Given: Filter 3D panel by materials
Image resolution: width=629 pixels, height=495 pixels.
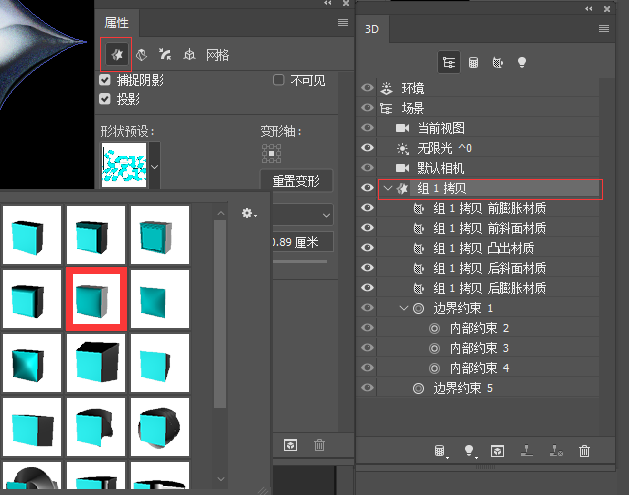Looking at the screenshot, I should (497, 62).
